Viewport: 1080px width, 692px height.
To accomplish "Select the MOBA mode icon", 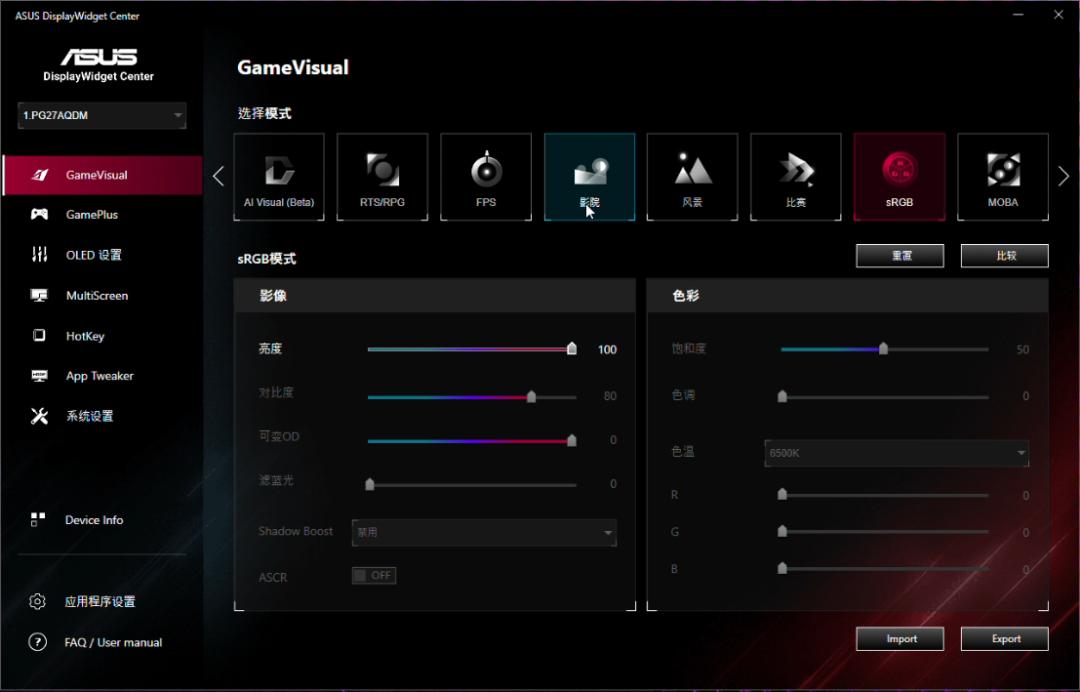I will coord(1002,176).
